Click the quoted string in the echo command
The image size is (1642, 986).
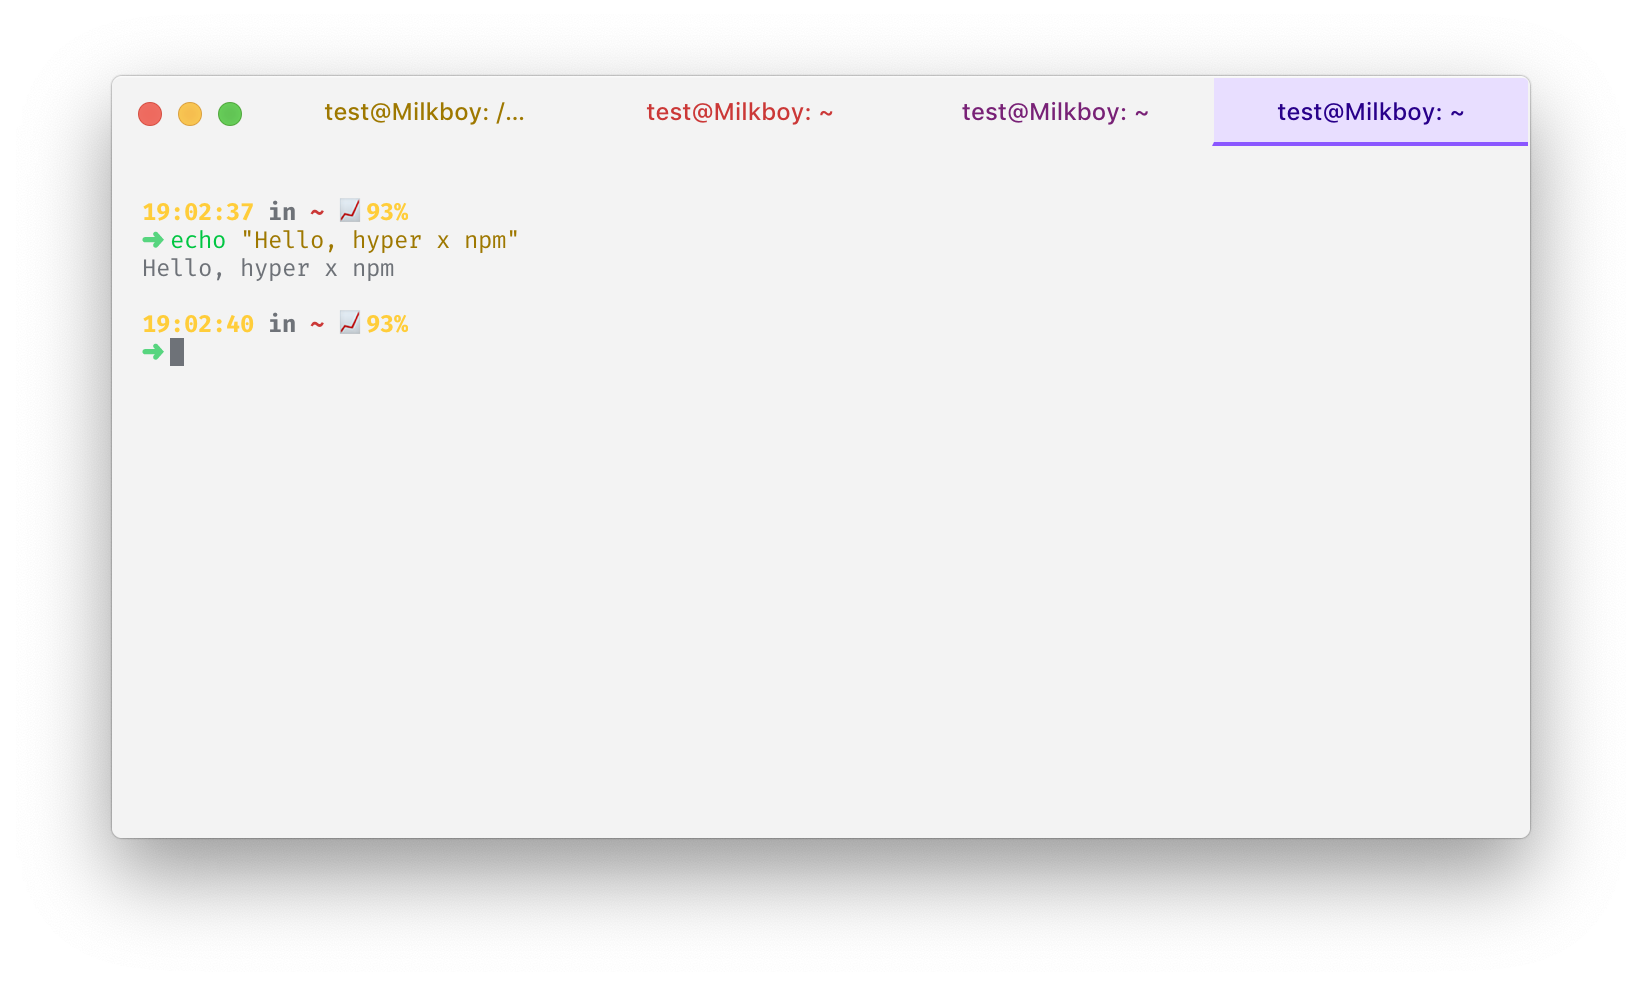[x=378, y=240]
